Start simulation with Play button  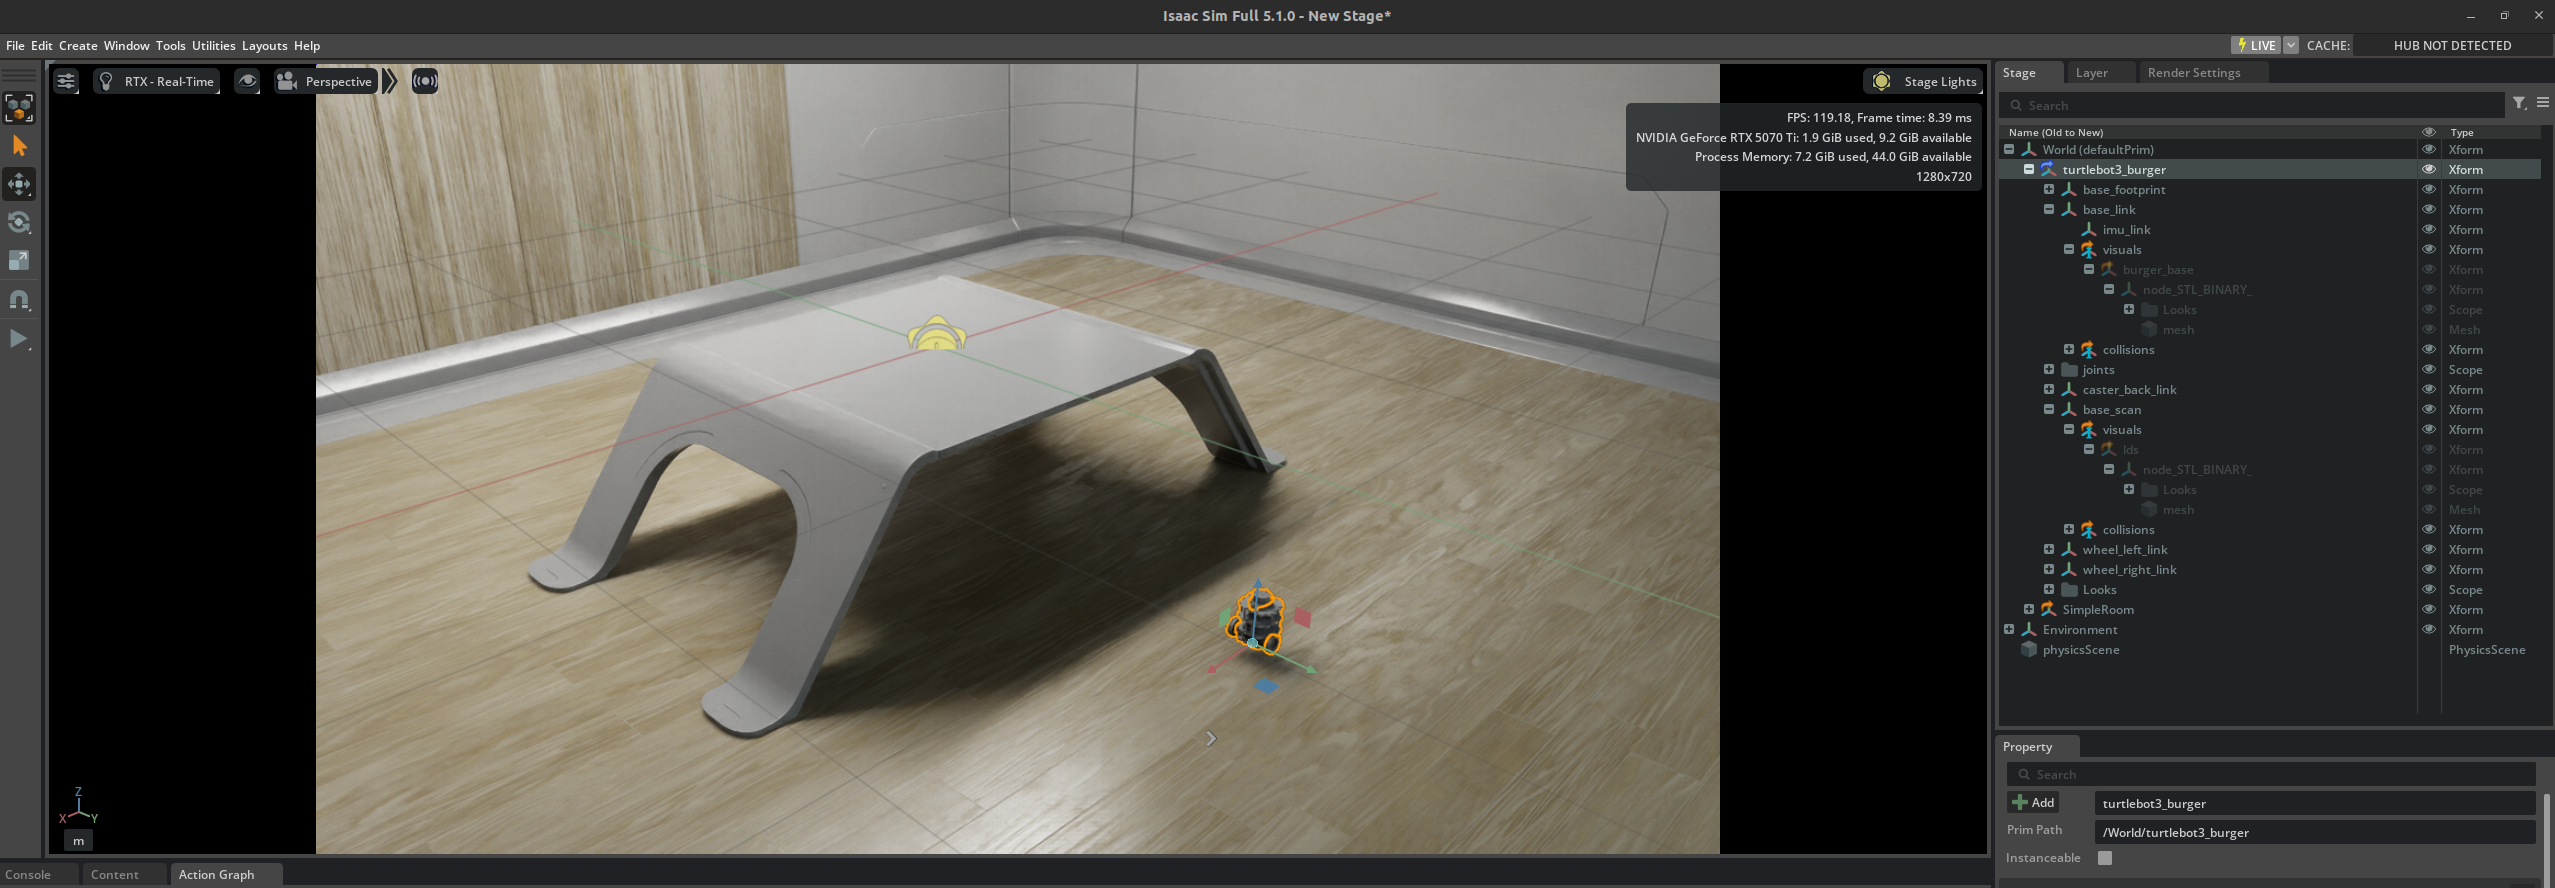(19, 338)
